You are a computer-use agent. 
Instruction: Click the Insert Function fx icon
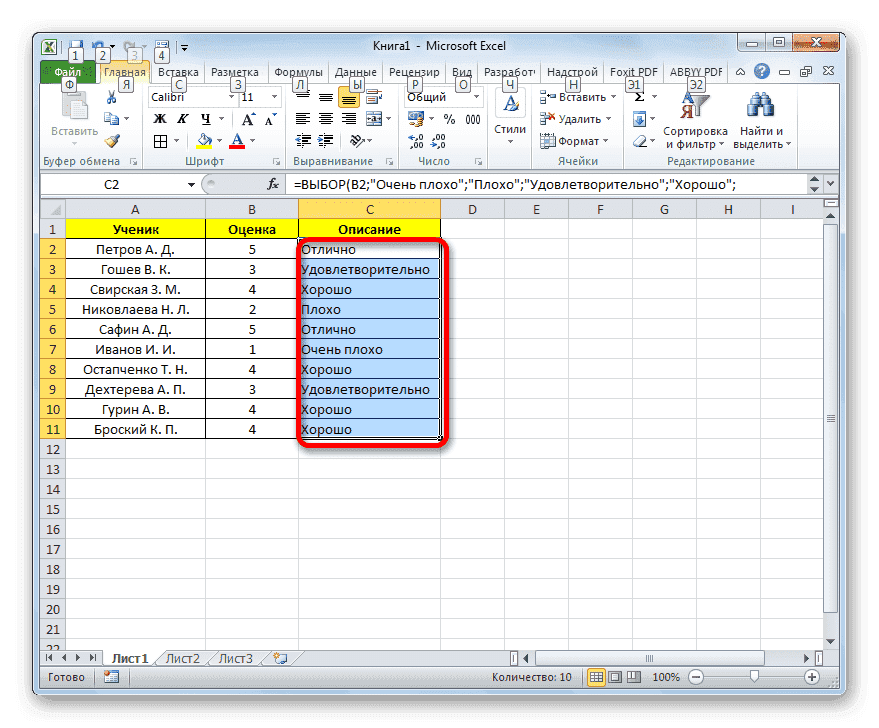tap(275, 183)
